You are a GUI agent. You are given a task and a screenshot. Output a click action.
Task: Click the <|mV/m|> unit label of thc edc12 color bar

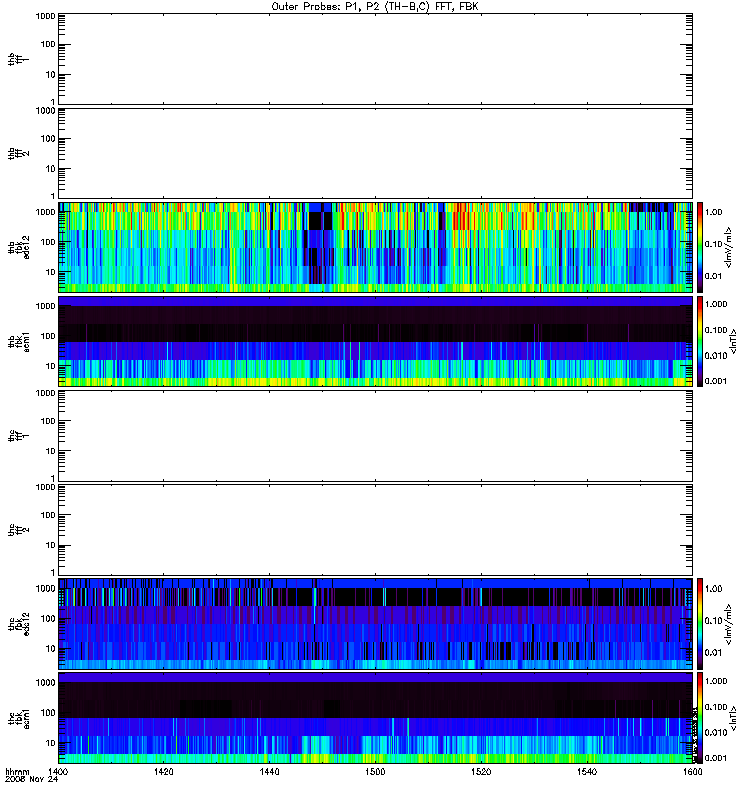tap(729, 624)
